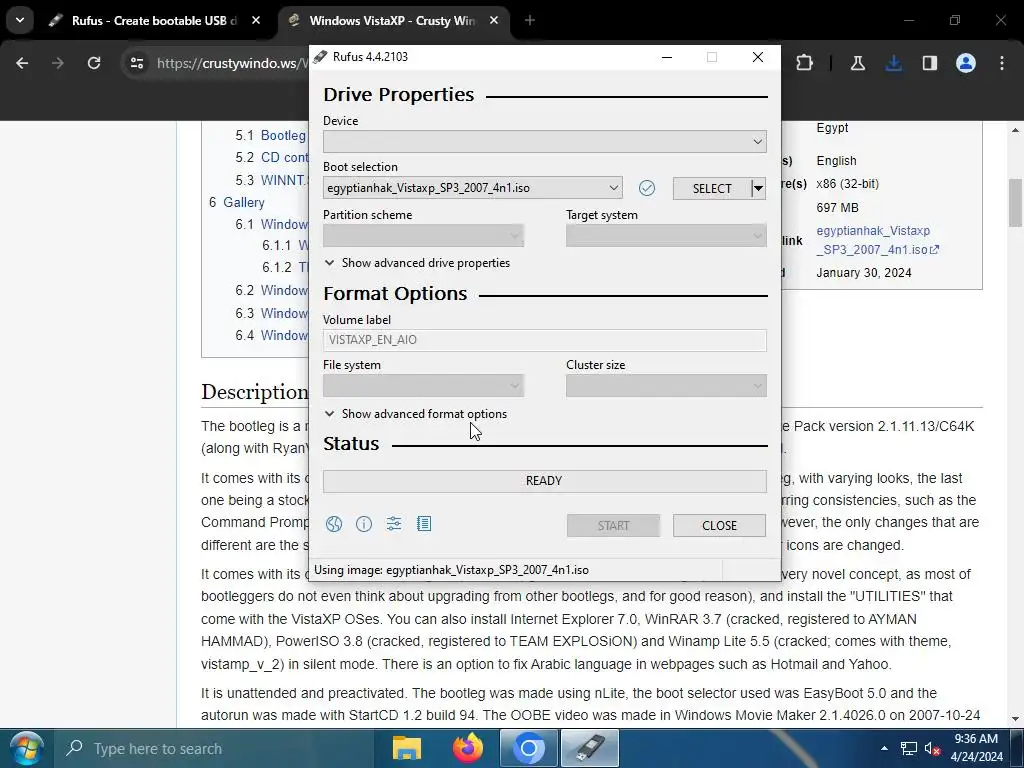Launch Firefox from taskbar
The image size is (1024, 768).
468,748
